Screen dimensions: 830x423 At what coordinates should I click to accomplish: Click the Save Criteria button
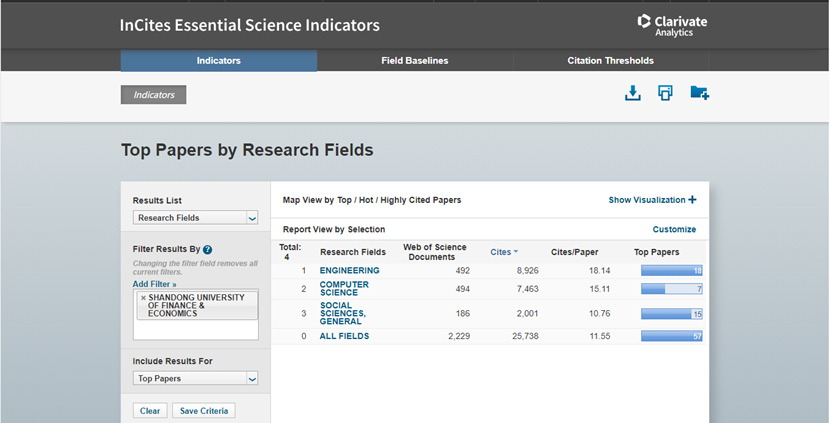point(204,411)
